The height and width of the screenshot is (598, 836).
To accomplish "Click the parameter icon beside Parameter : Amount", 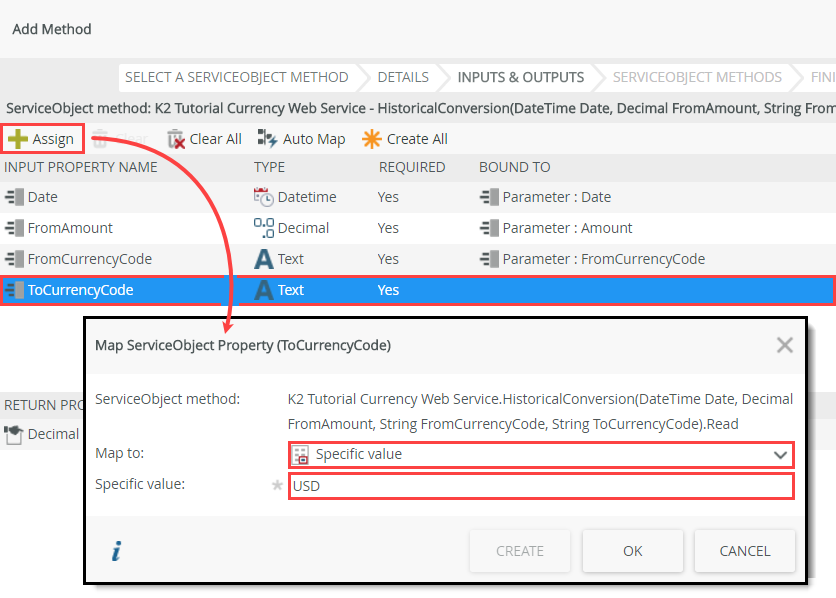I will click(489, 228).
